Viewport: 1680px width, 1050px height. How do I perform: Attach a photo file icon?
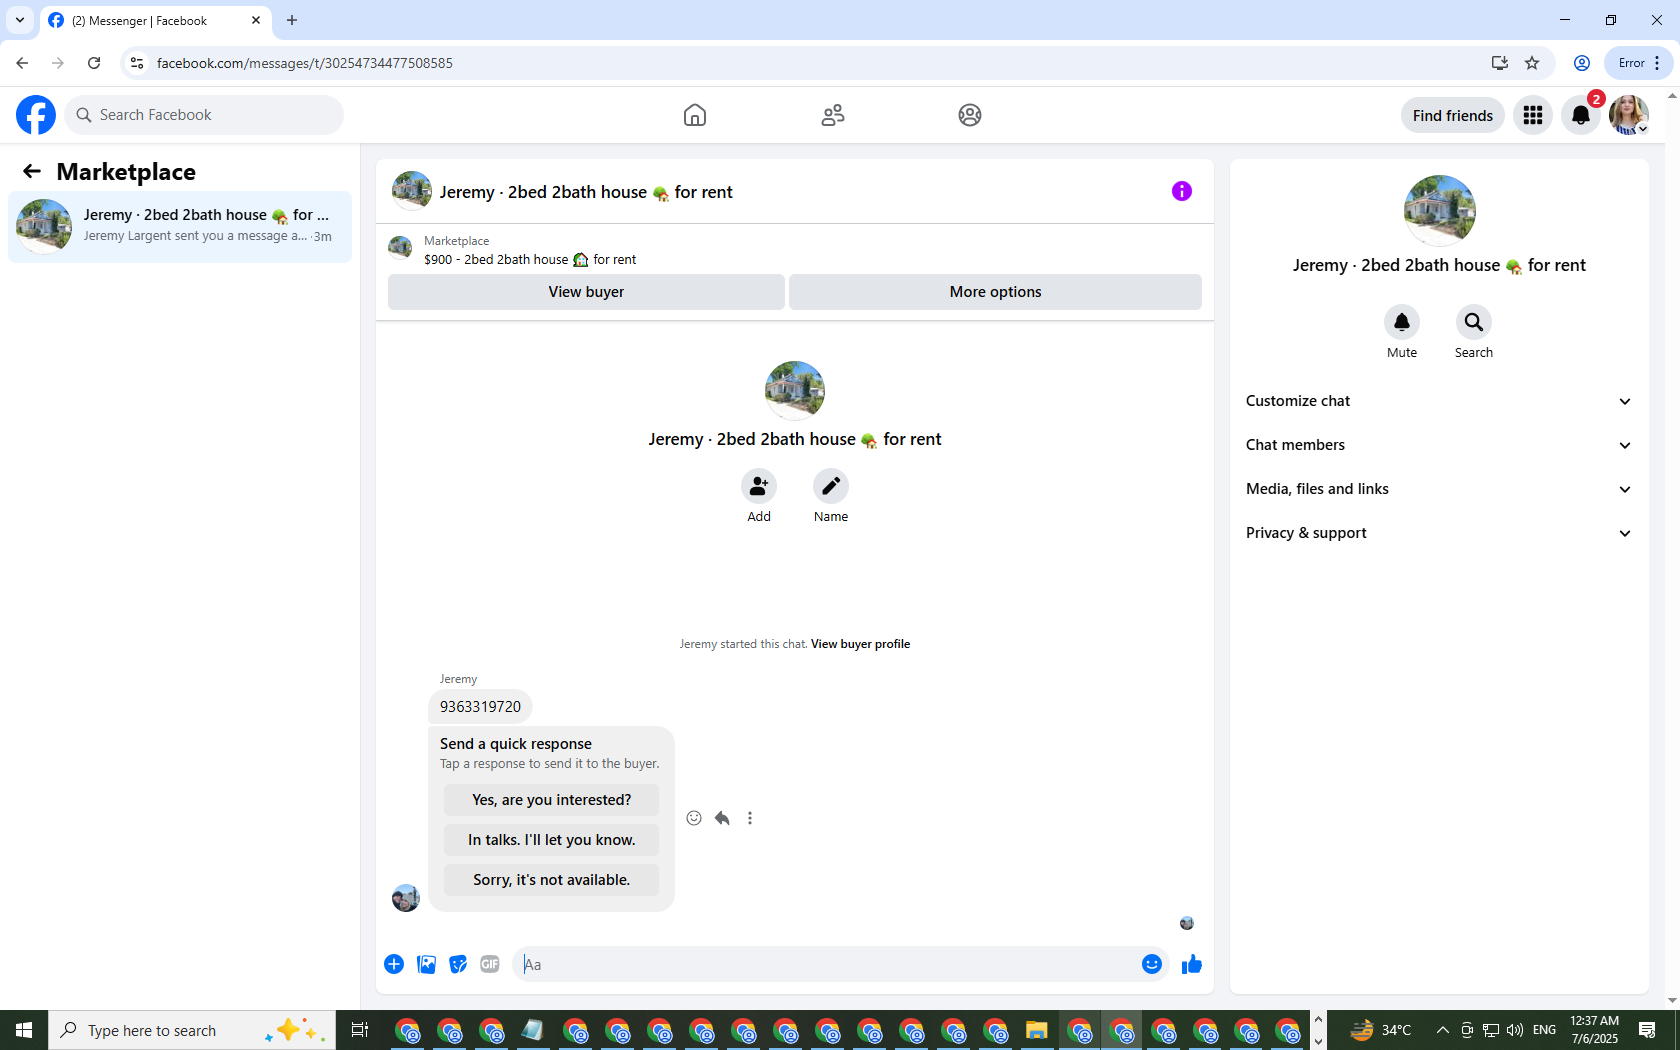pos(426,964)
